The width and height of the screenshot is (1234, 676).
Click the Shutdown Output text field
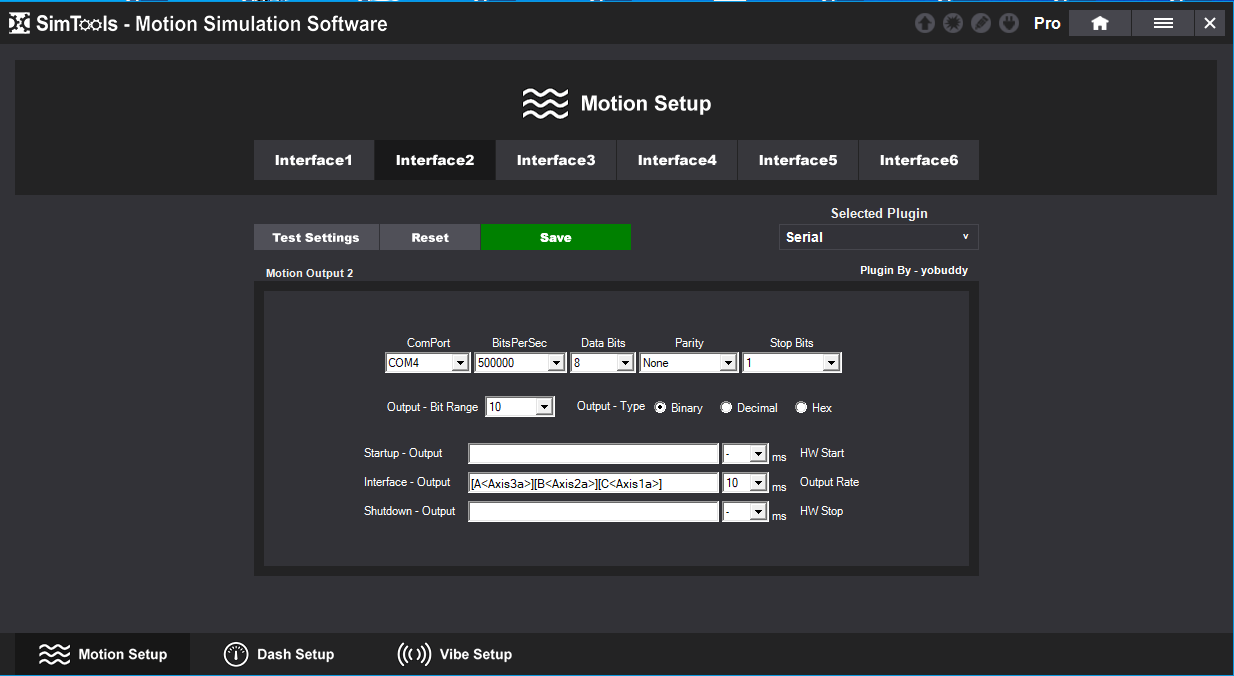pyautogui.click(x=594, y=512)
